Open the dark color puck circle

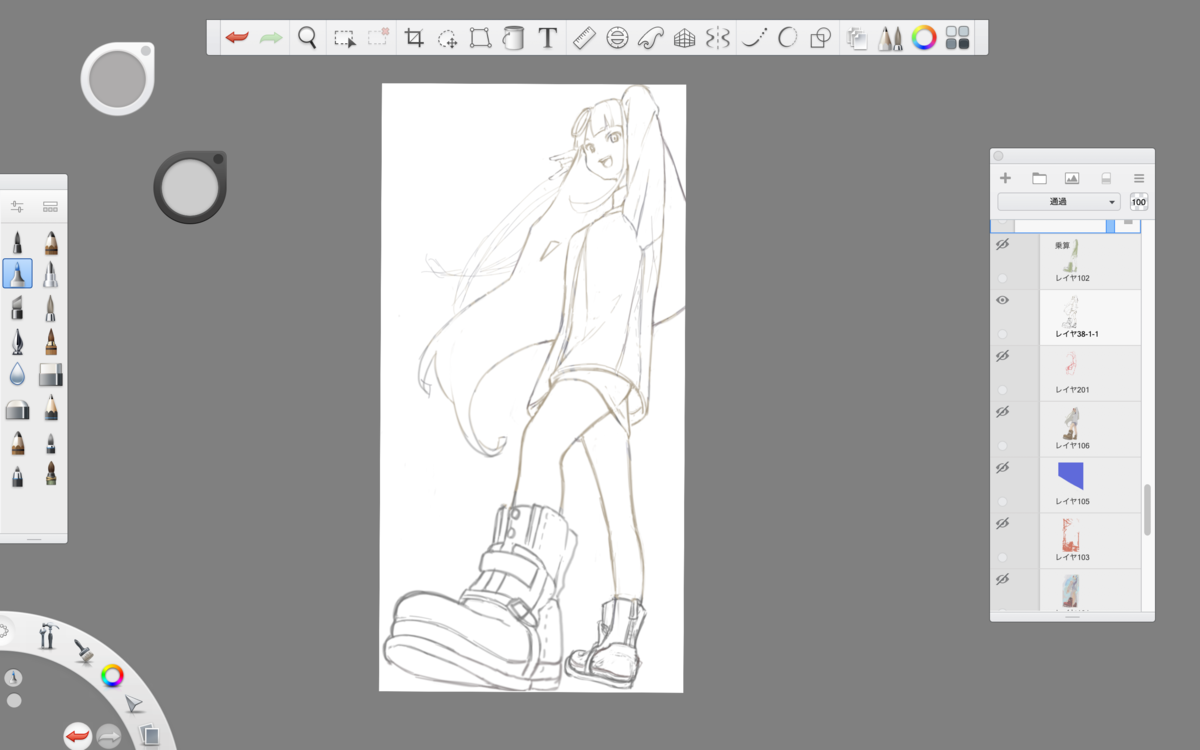coord(189,188)
